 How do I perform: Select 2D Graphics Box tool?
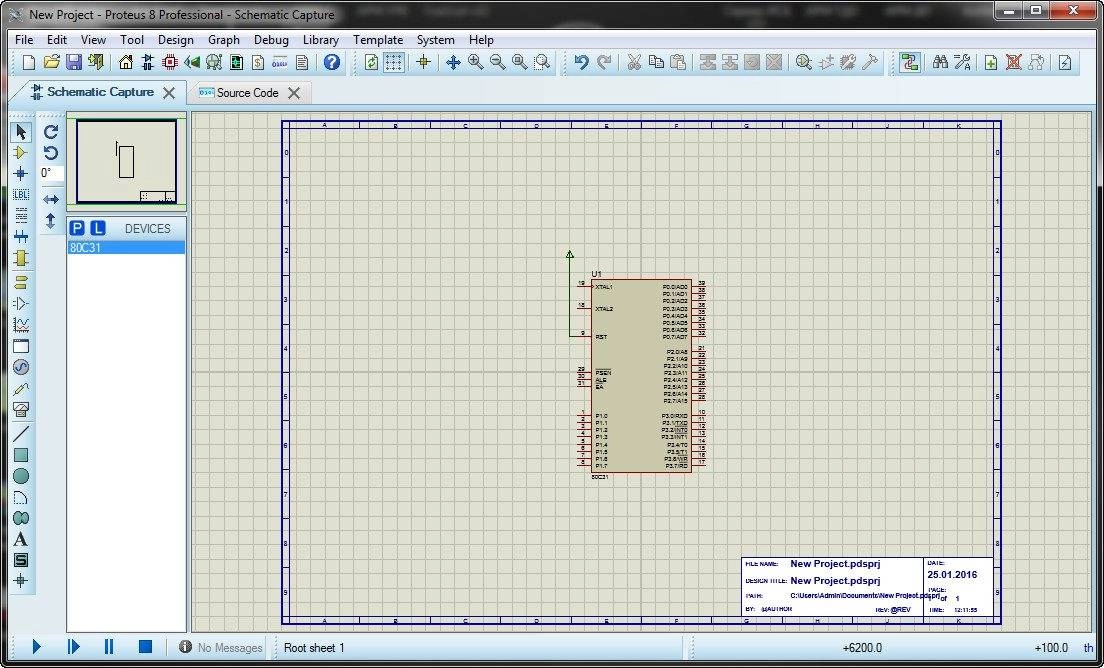pos(21,455)
